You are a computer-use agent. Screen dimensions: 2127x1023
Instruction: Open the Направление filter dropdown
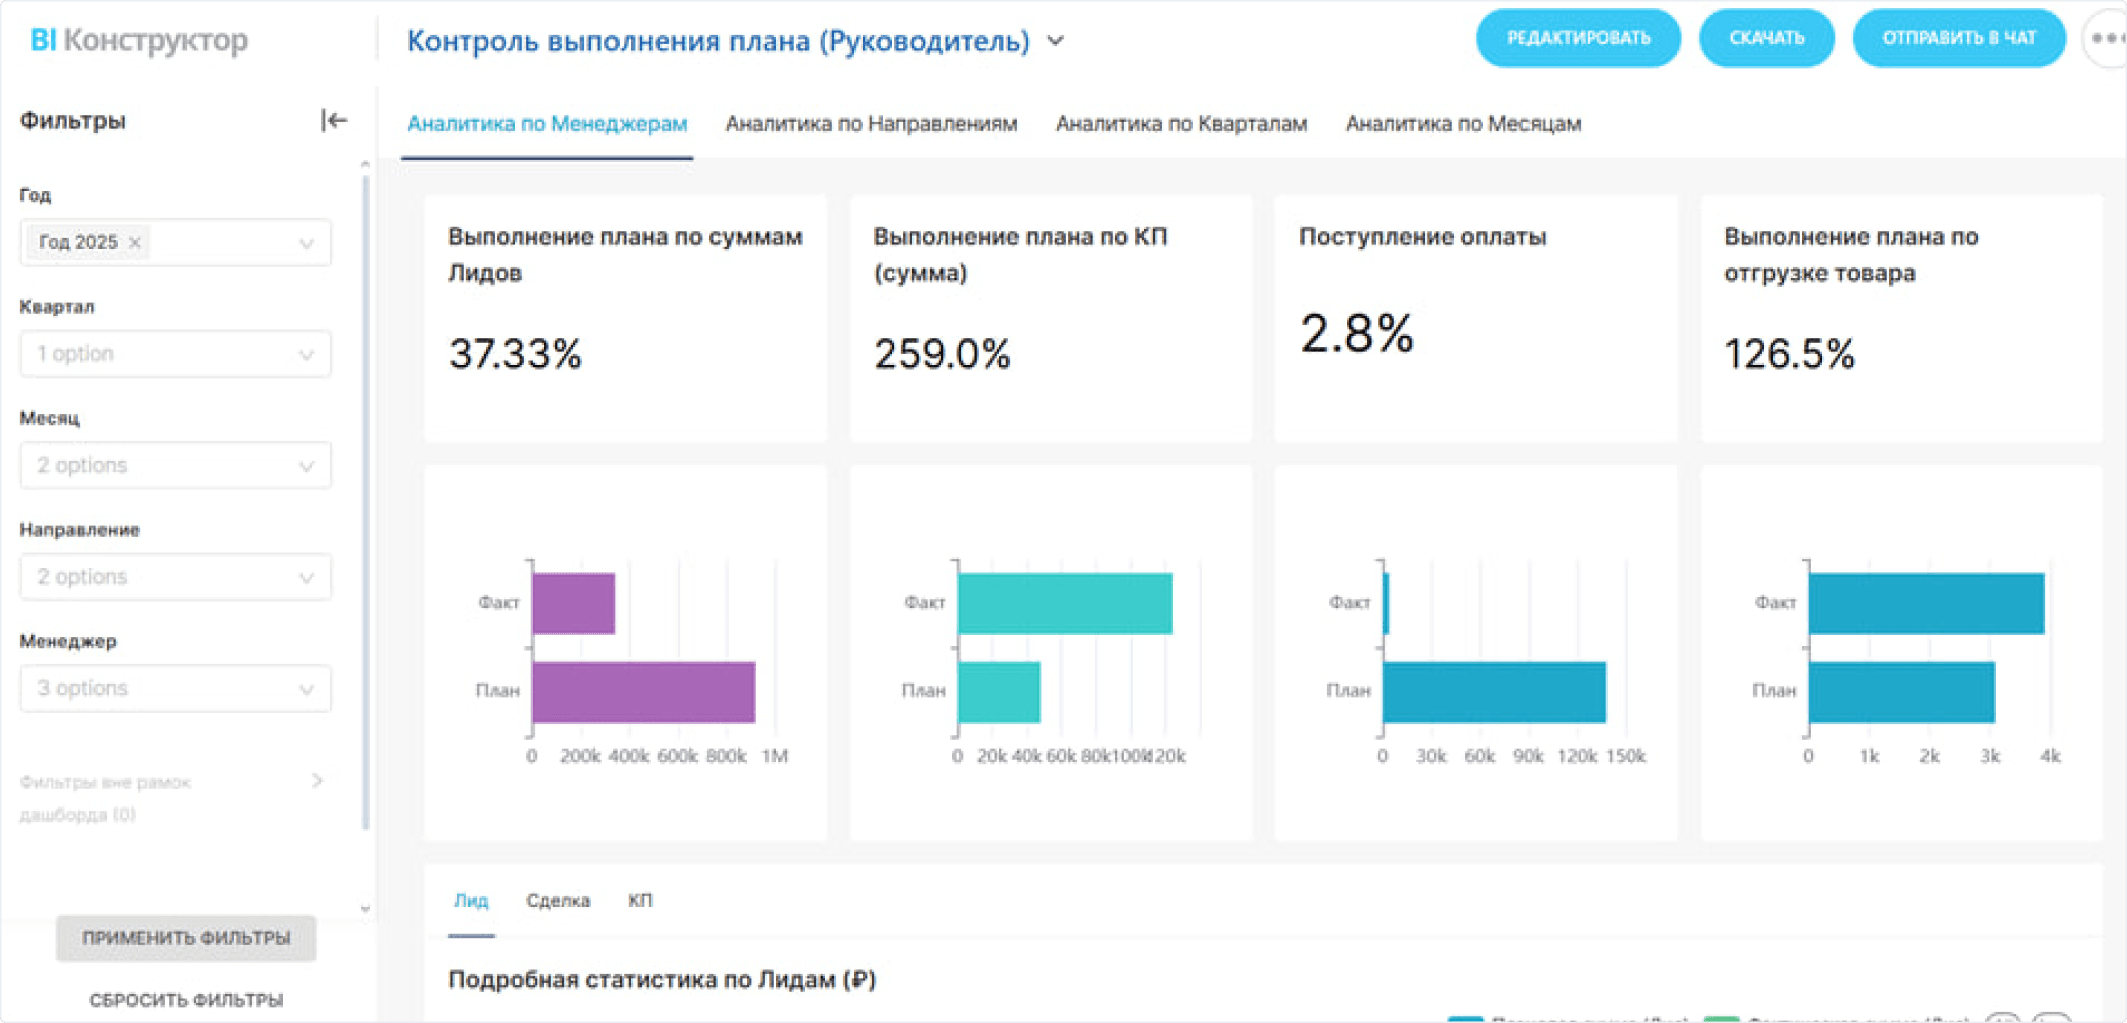point(175,577)
